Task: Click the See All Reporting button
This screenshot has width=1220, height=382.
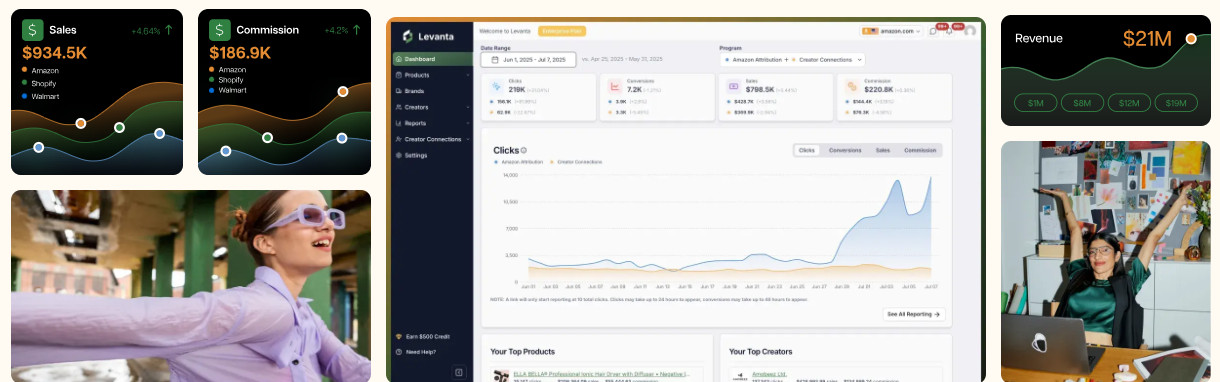Action: [913, 314]
